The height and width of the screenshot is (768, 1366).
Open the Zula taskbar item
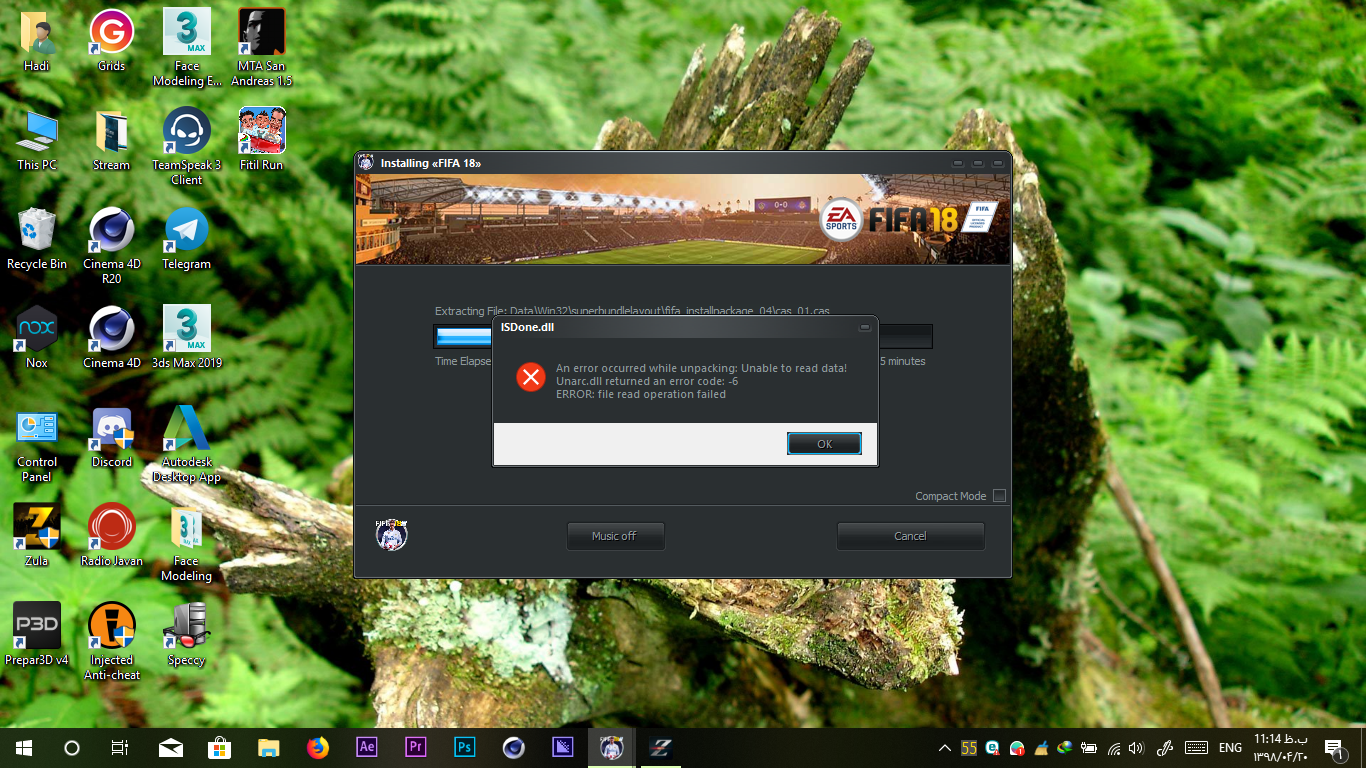tap(661, 747)
